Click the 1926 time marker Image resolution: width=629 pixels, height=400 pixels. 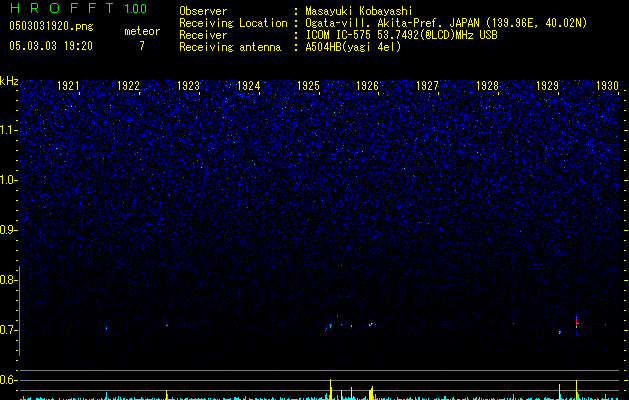367,86
